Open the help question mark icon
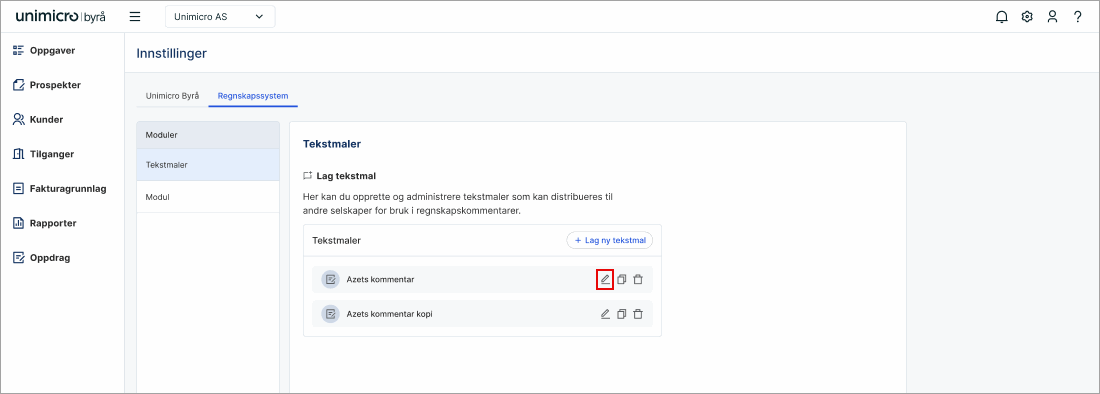This screenshot has height=394, width=1100. click(x=1078, y=17)
